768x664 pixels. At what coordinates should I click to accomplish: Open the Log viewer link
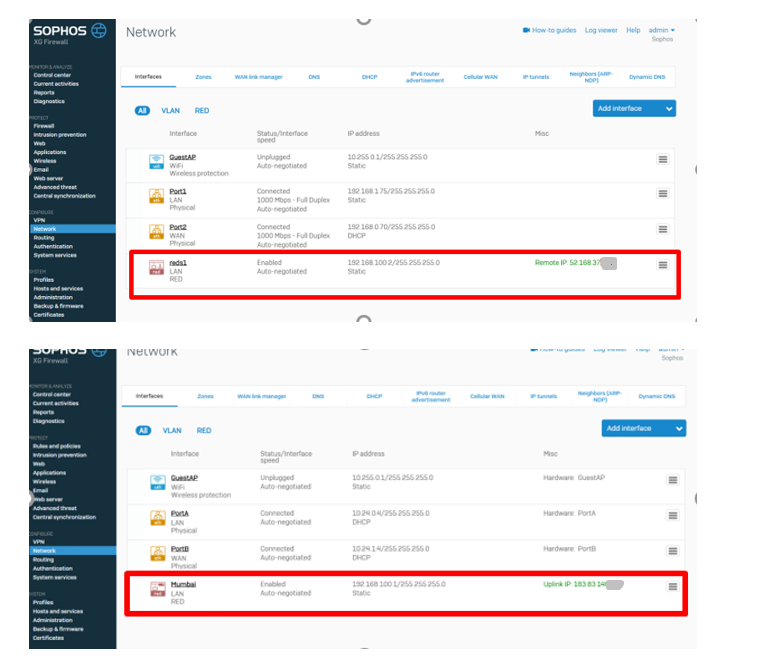point(601,30)
